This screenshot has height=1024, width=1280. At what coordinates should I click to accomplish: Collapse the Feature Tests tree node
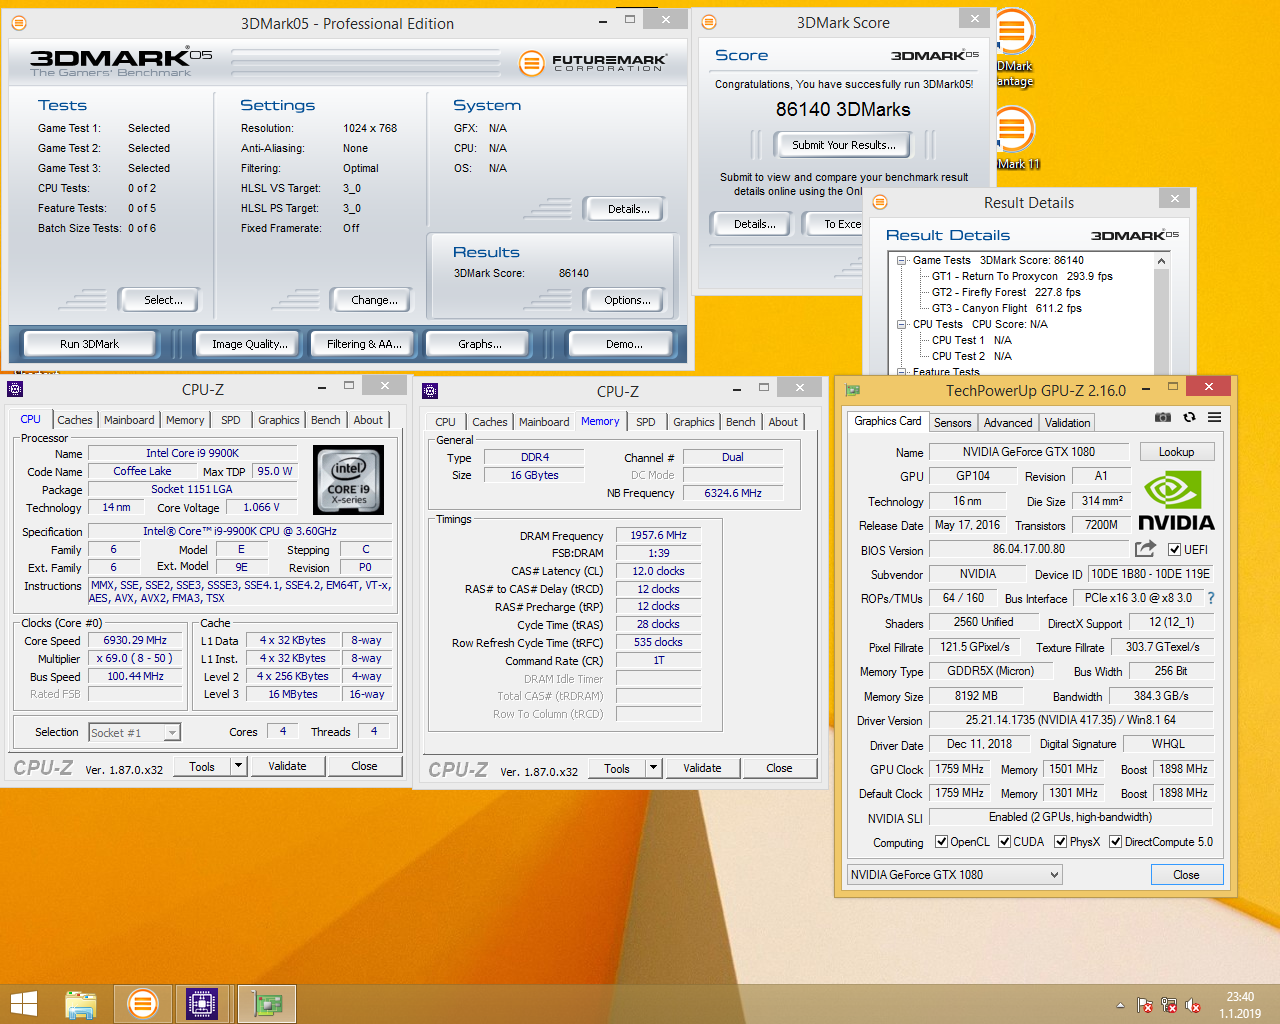click(x=901, y=372)
